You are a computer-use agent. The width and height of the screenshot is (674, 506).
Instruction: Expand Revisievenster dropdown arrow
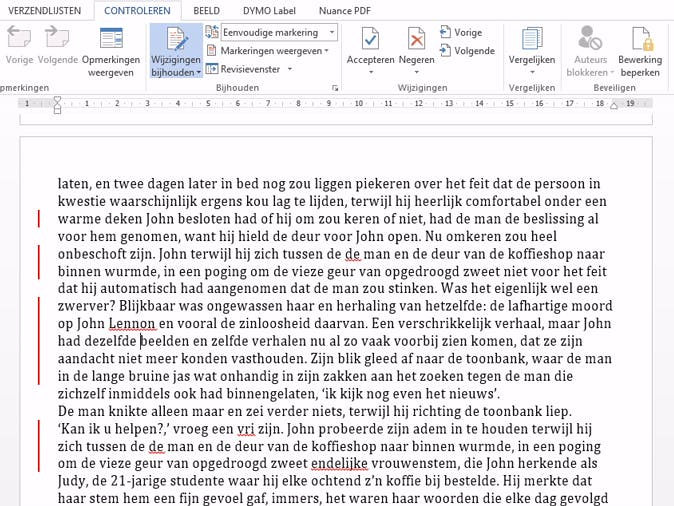(x=290, y=69)
